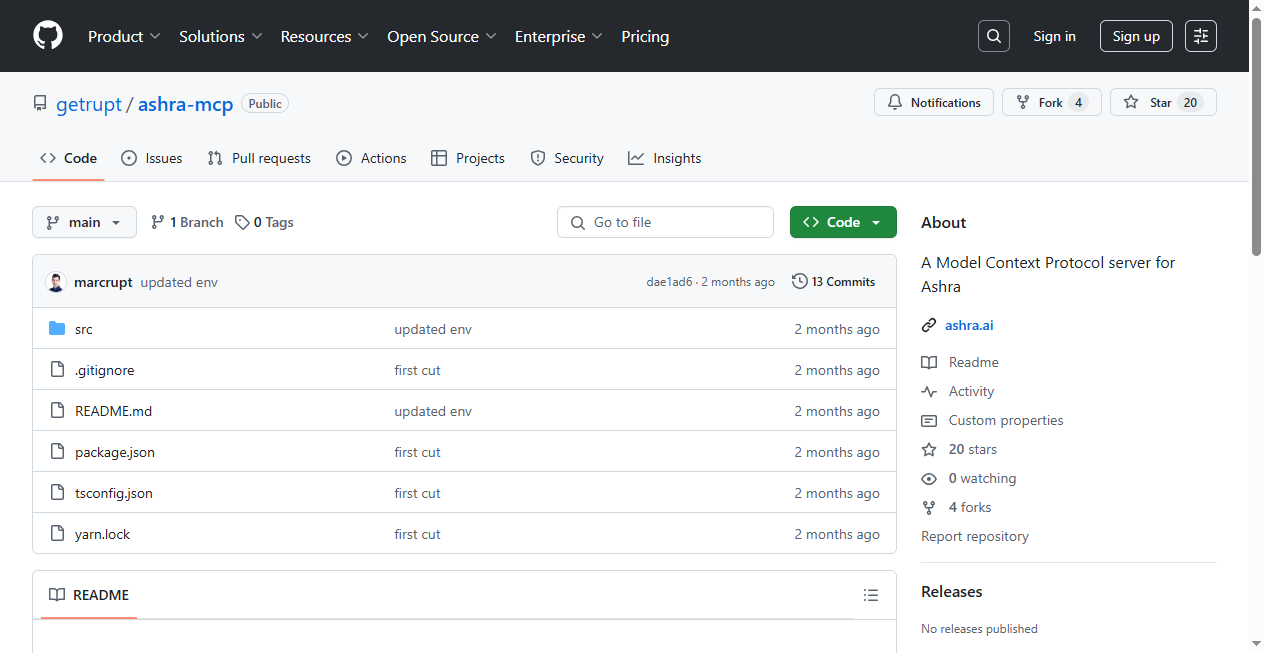Click the file icon next to .gitignore
The height and width of the screenshot is (653, 1264).
click(57, 370)
